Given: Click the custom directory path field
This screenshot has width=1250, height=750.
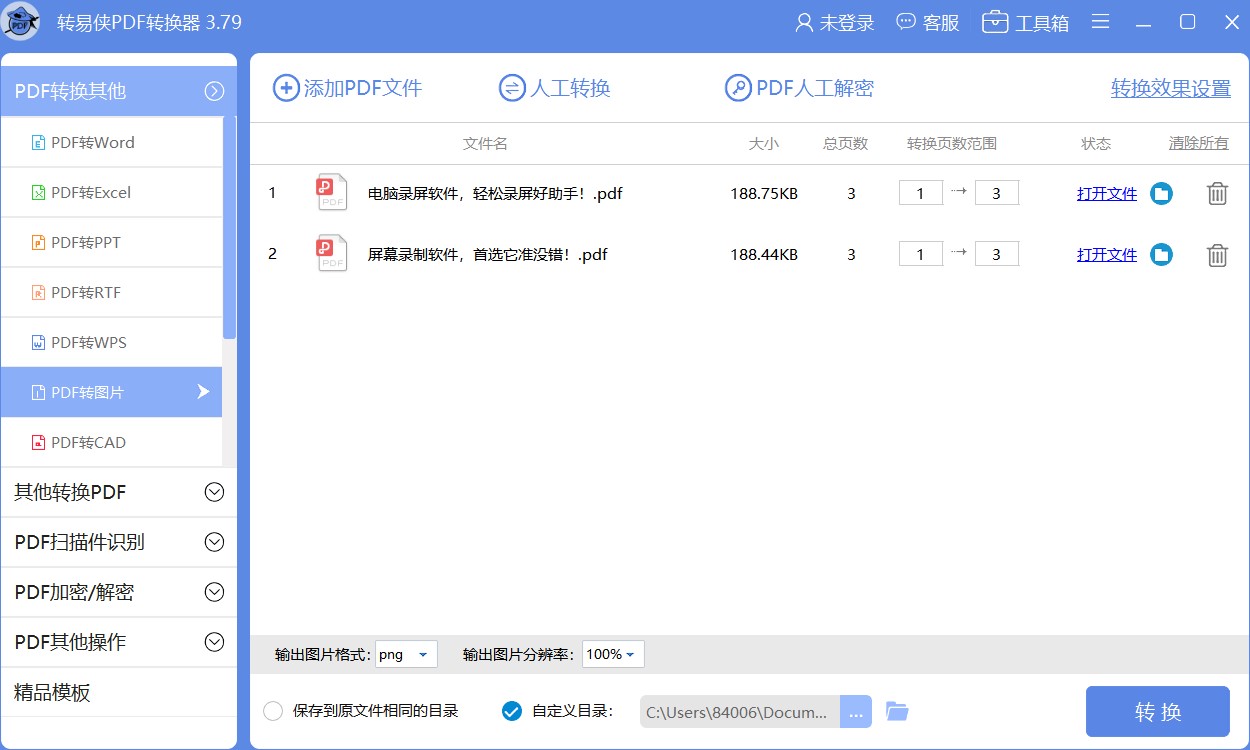Looking at the screenshot, I should point(740,712).
